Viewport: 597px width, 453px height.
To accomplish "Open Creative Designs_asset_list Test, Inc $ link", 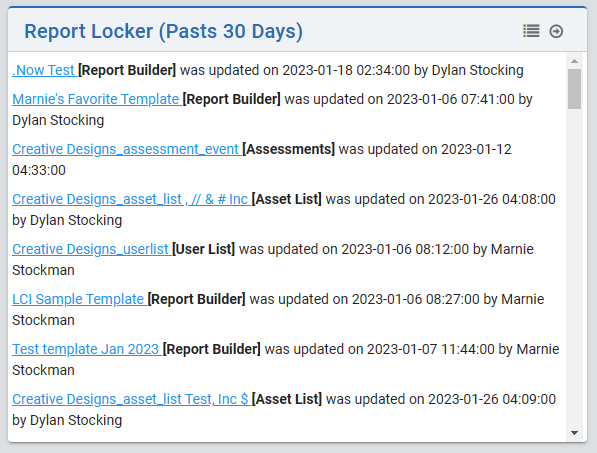I will pos(131,399).
